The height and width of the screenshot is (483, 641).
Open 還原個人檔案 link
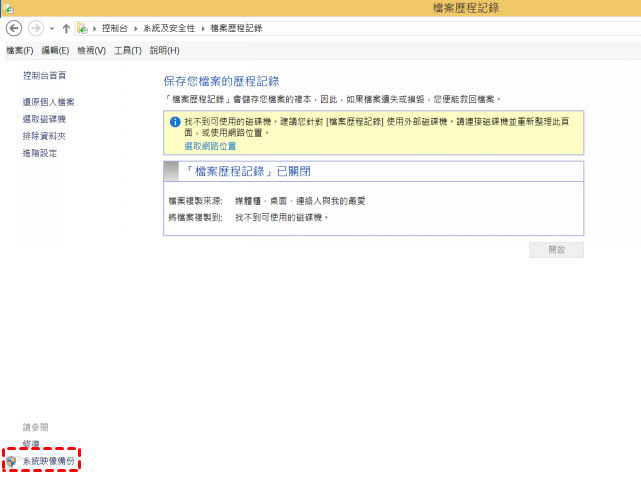49,102
